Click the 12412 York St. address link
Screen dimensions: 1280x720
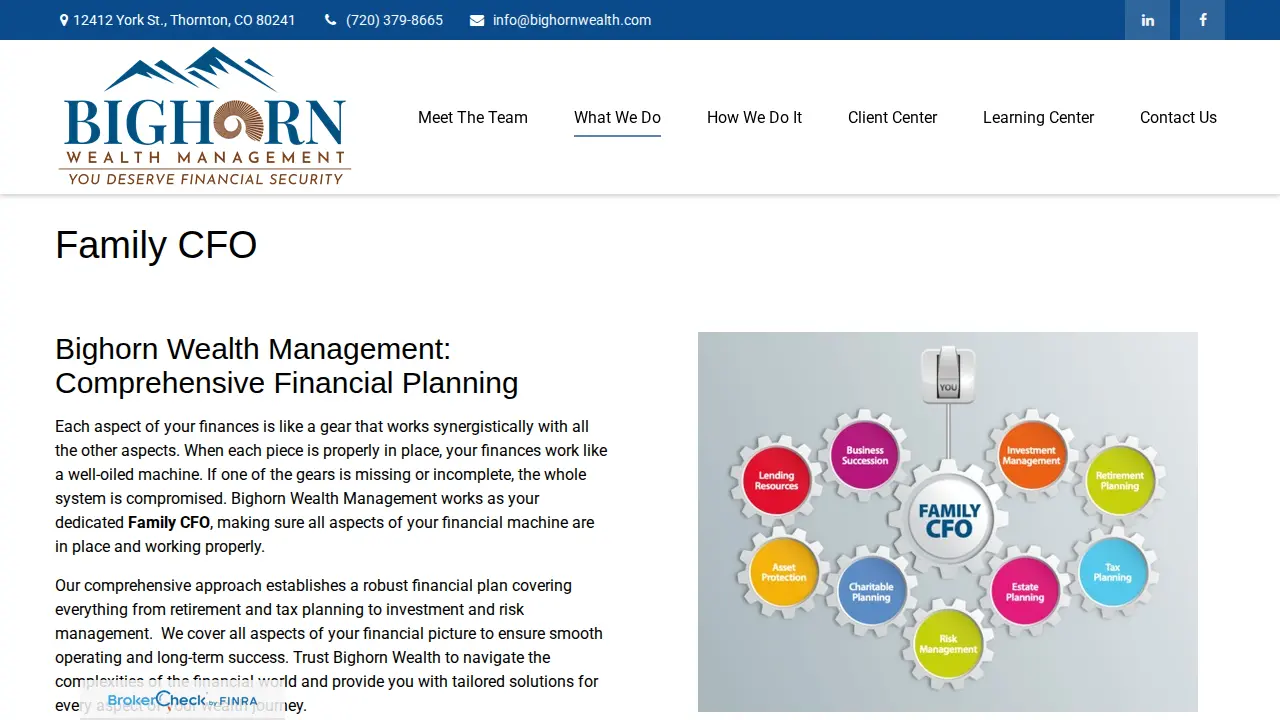coord(184,20)
